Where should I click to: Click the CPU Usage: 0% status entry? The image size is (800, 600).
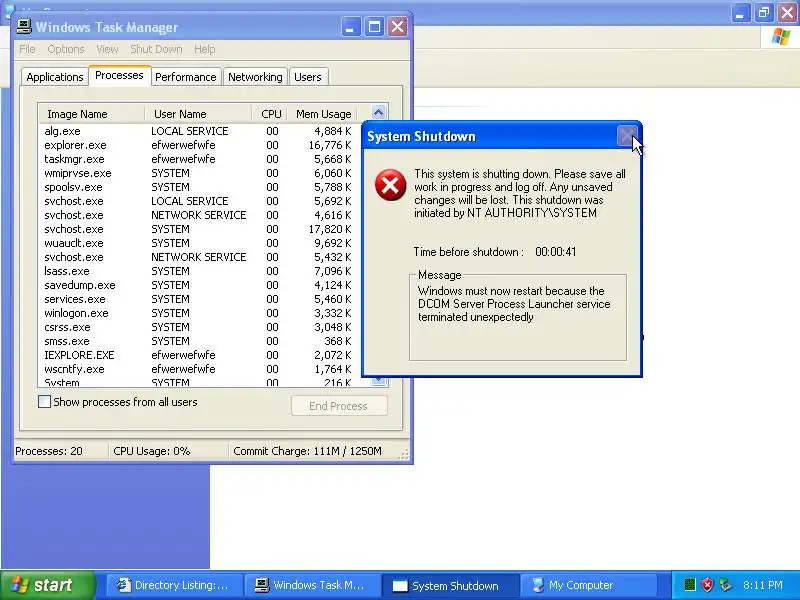click(168, 452)
